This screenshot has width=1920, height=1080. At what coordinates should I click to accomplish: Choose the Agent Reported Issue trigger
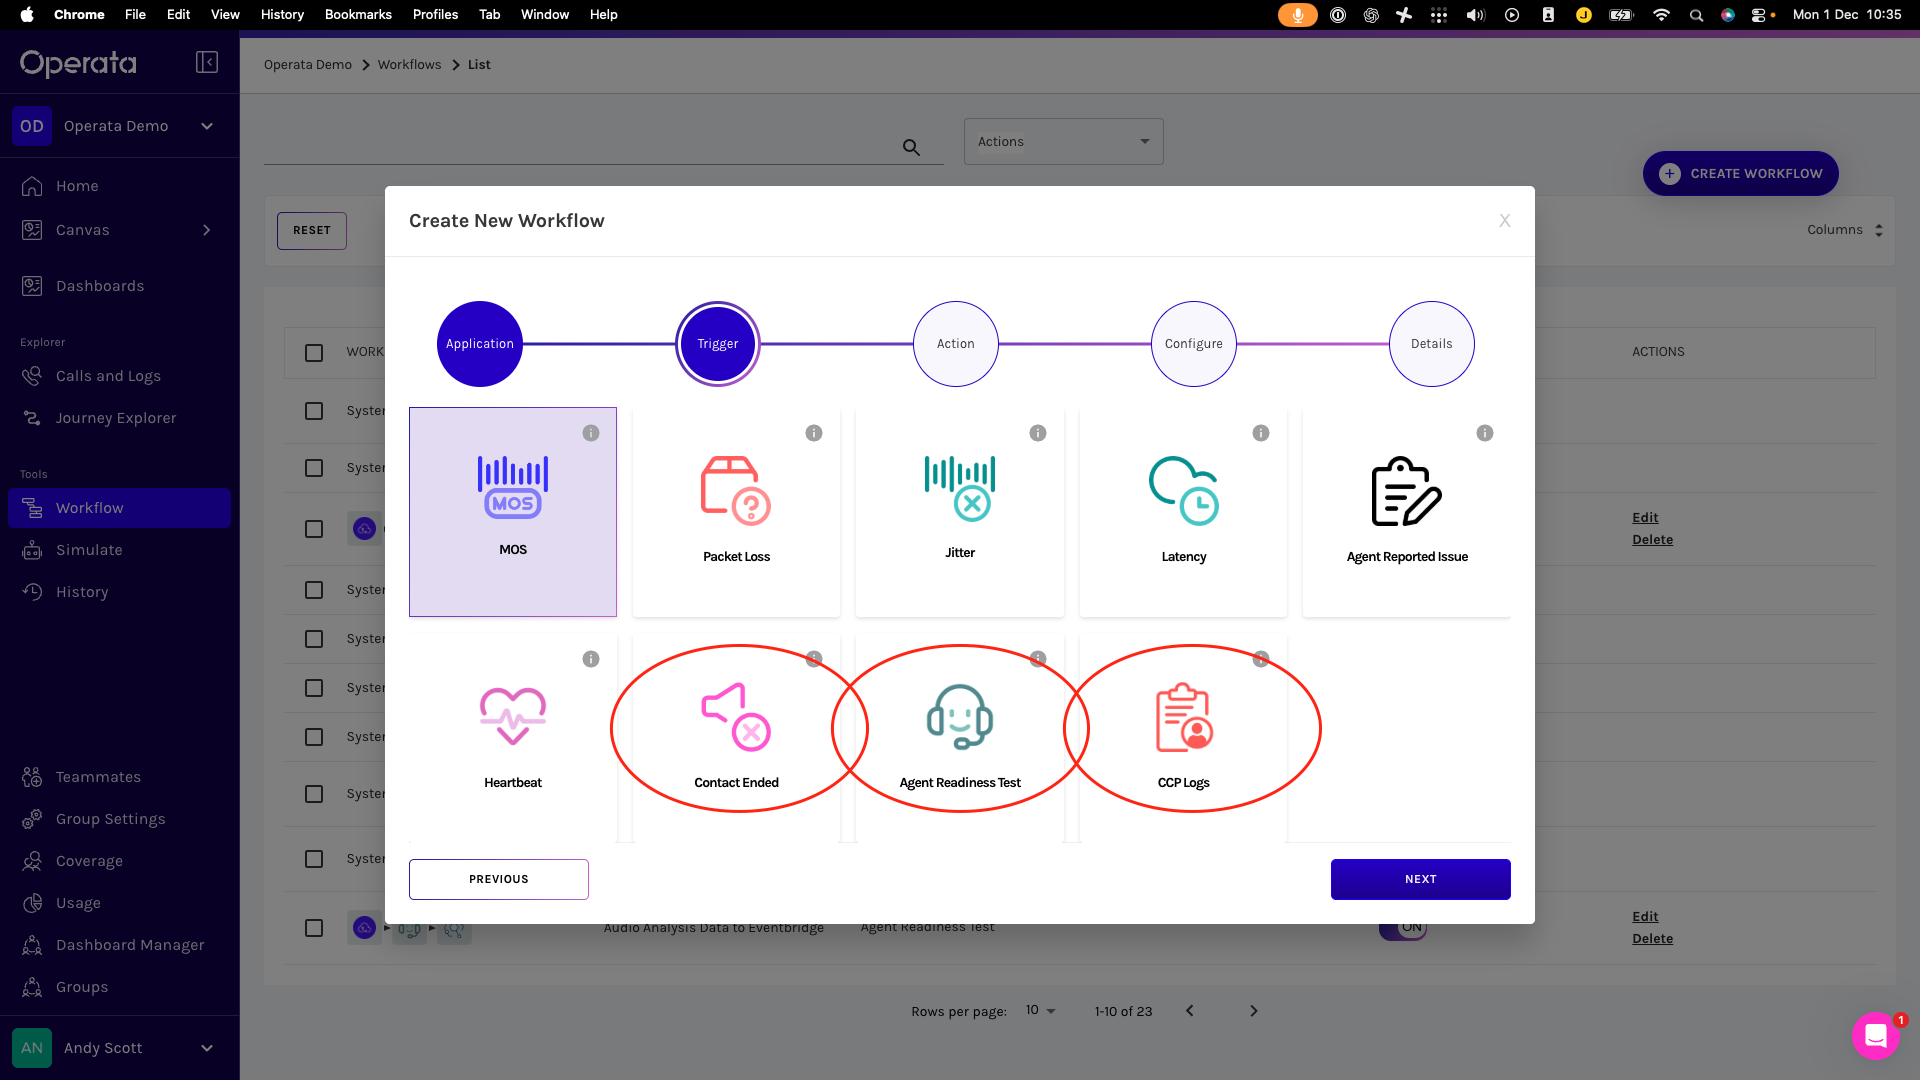click(1407, 511)
